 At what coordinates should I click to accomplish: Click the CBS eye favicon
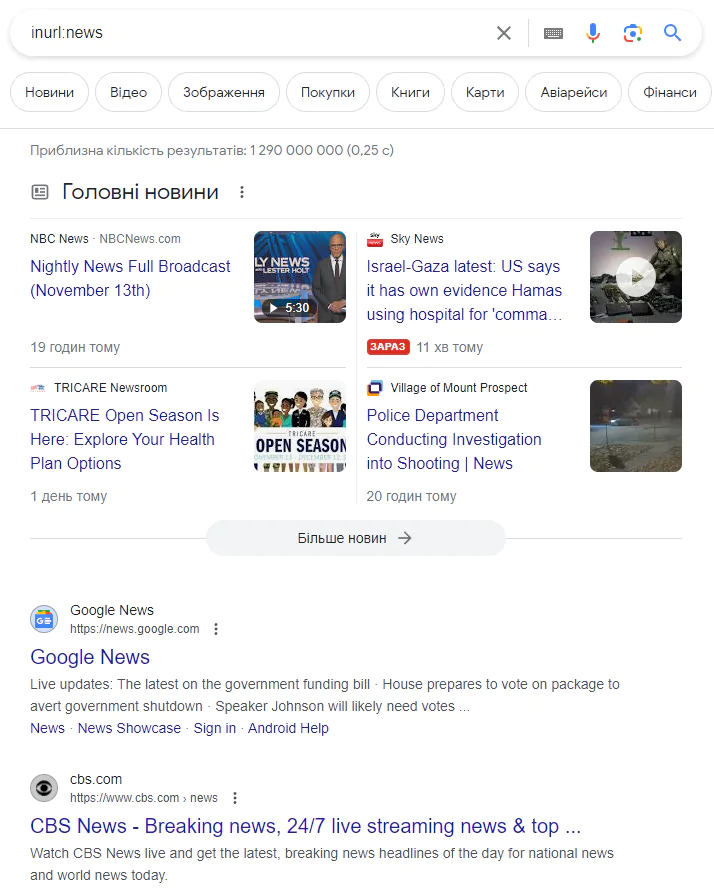click(x=44, y=788)
